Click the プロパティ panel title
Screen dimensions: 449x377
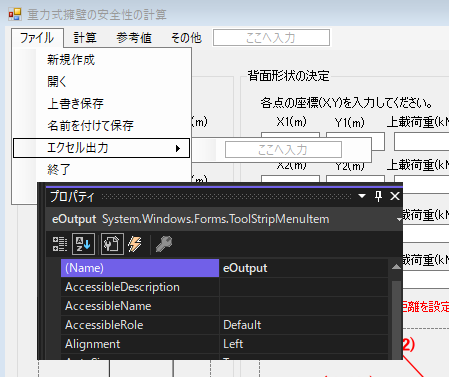(72, 196)
